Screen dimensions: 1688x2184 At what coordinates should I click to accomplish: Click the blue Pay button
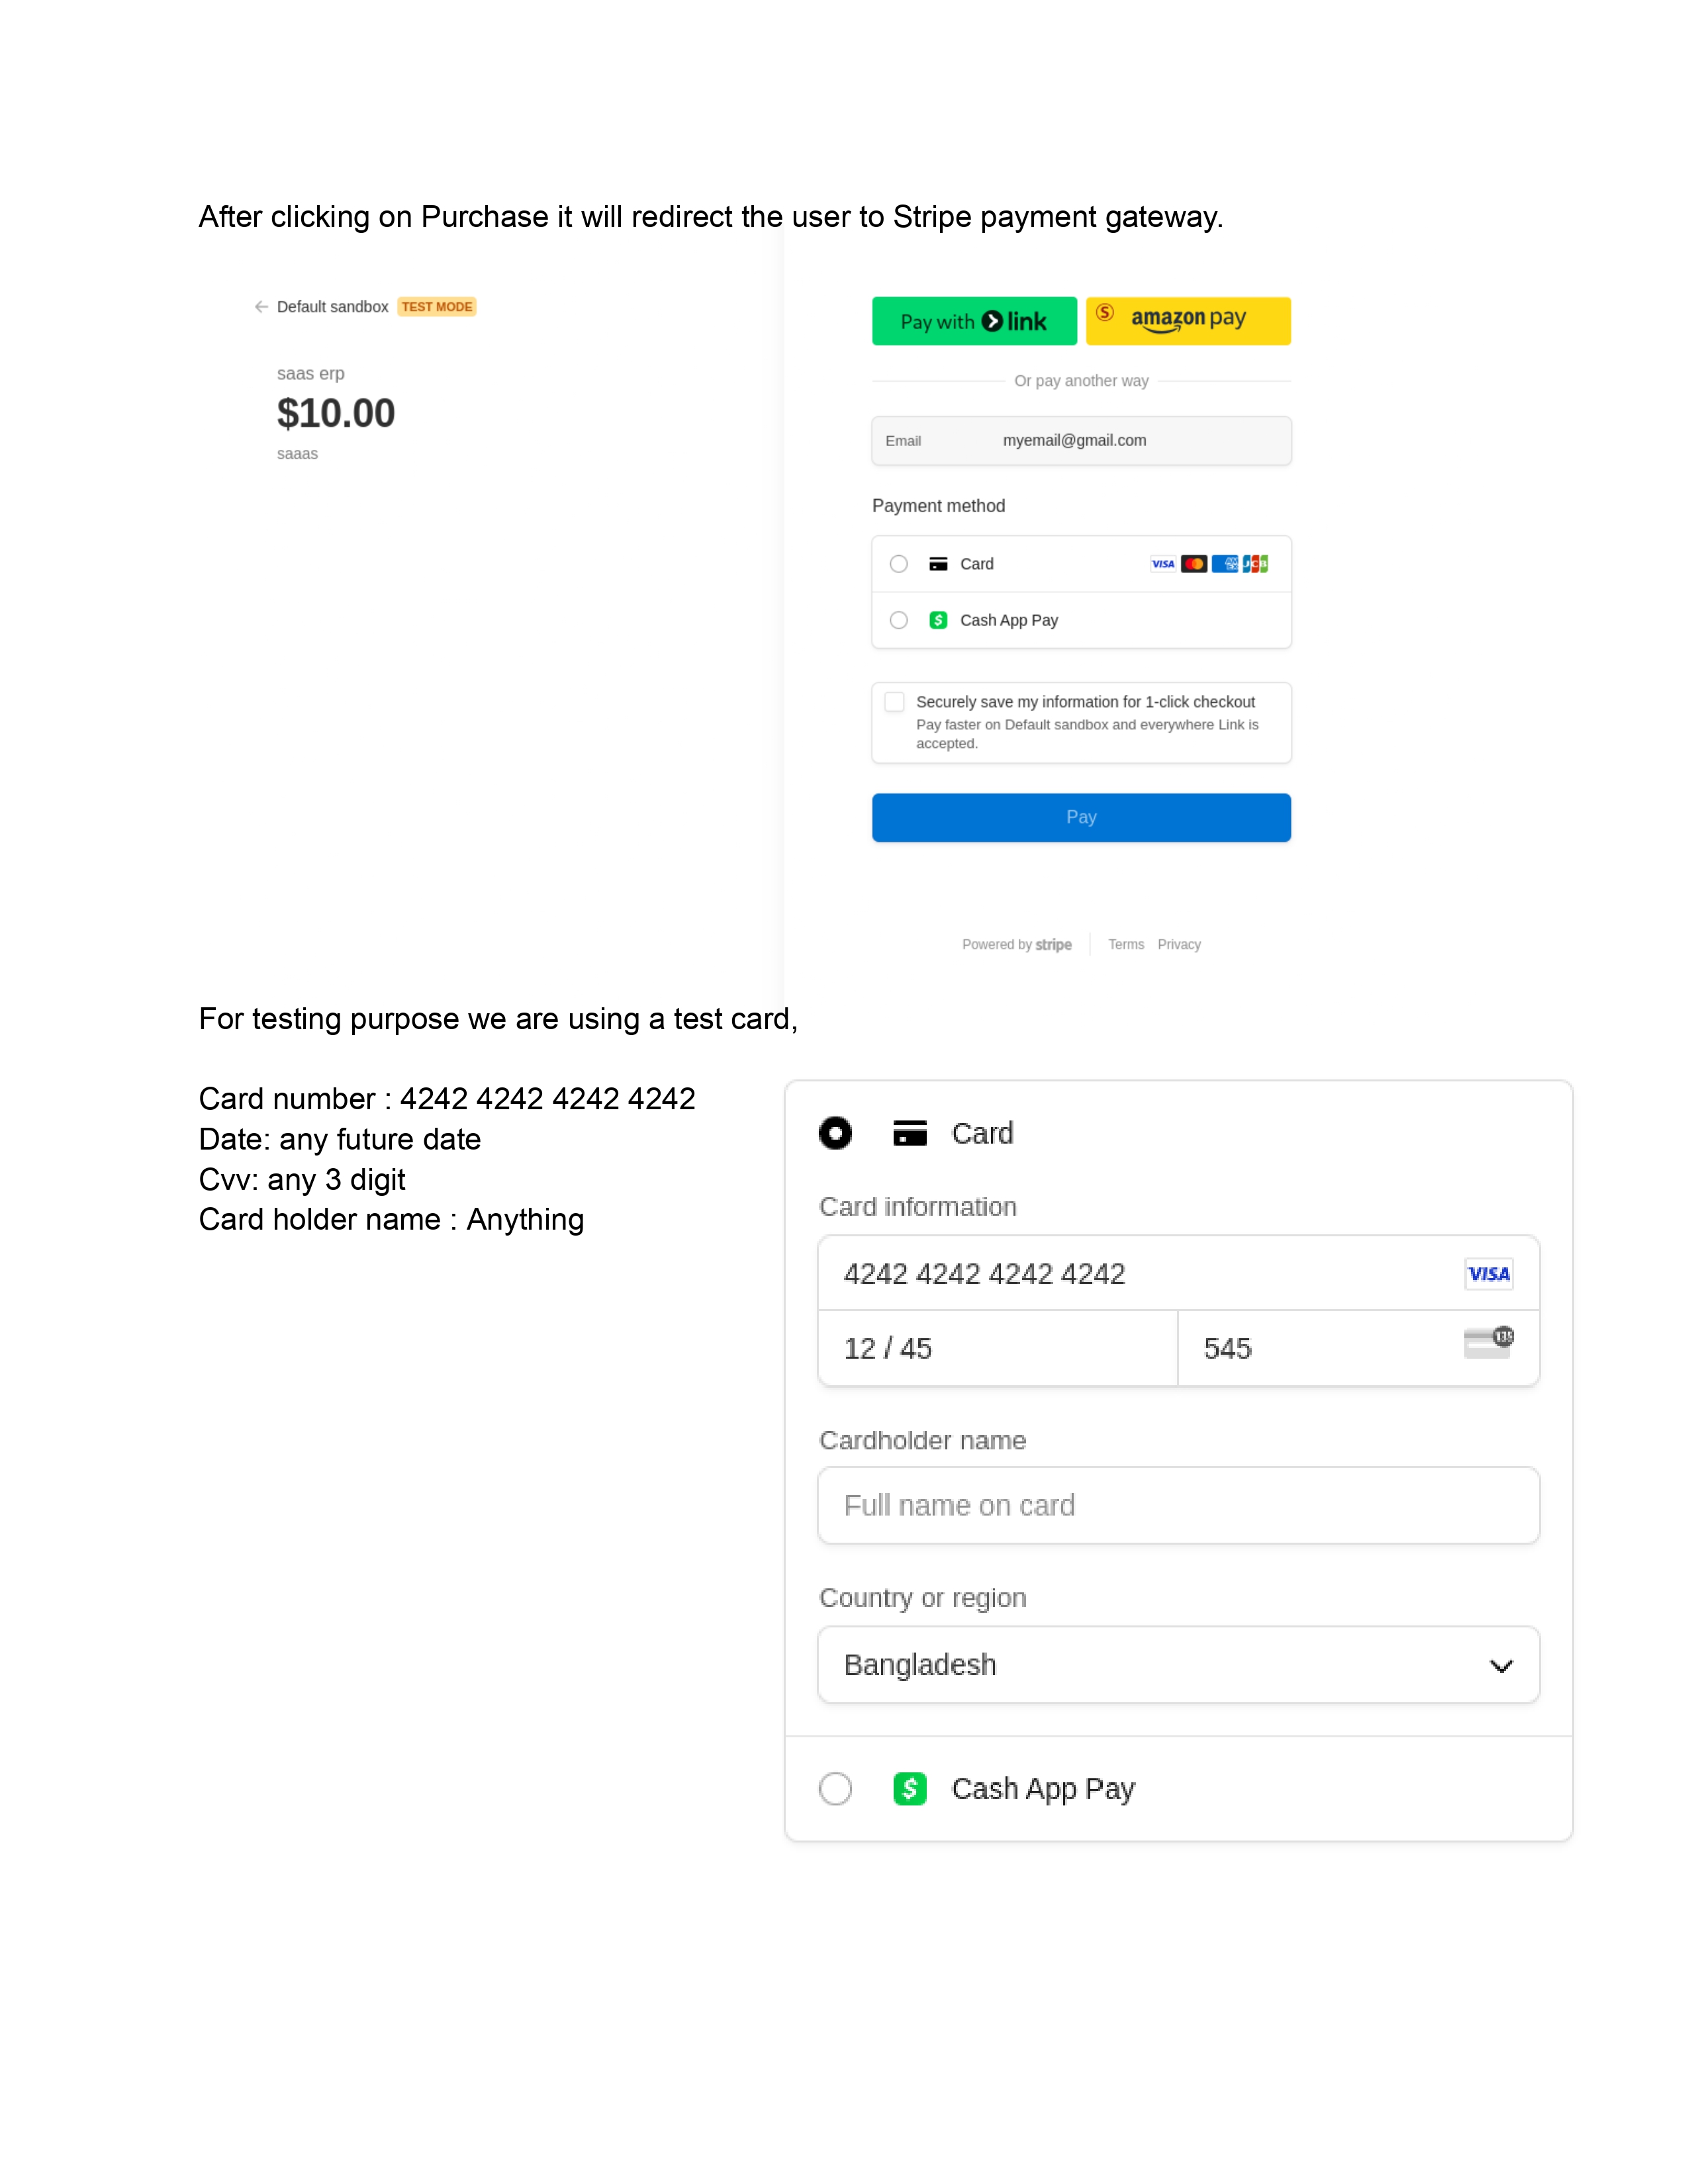(x=1080, y=817)
